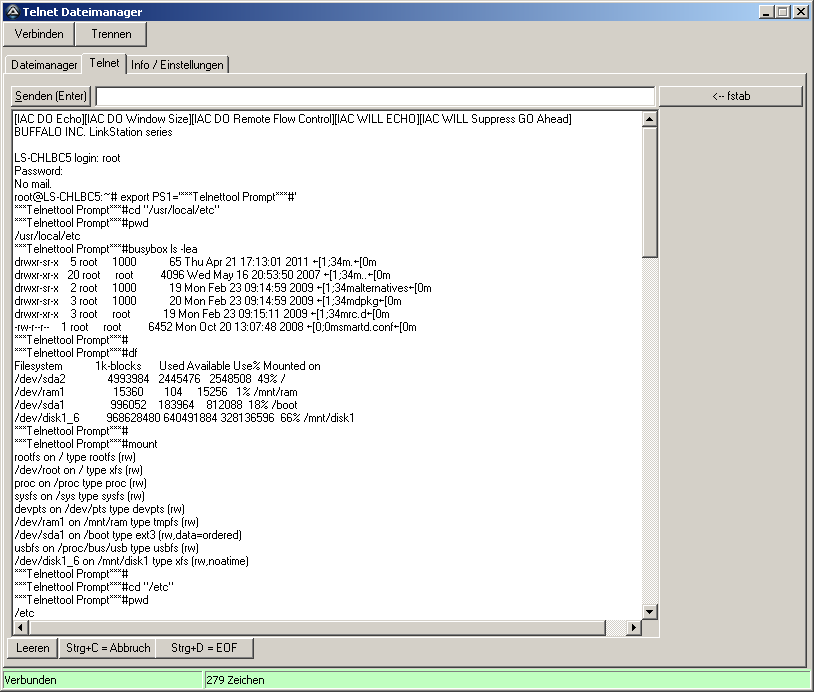
Task: Click the Senden (Enter) button
Action: [50, 96]
